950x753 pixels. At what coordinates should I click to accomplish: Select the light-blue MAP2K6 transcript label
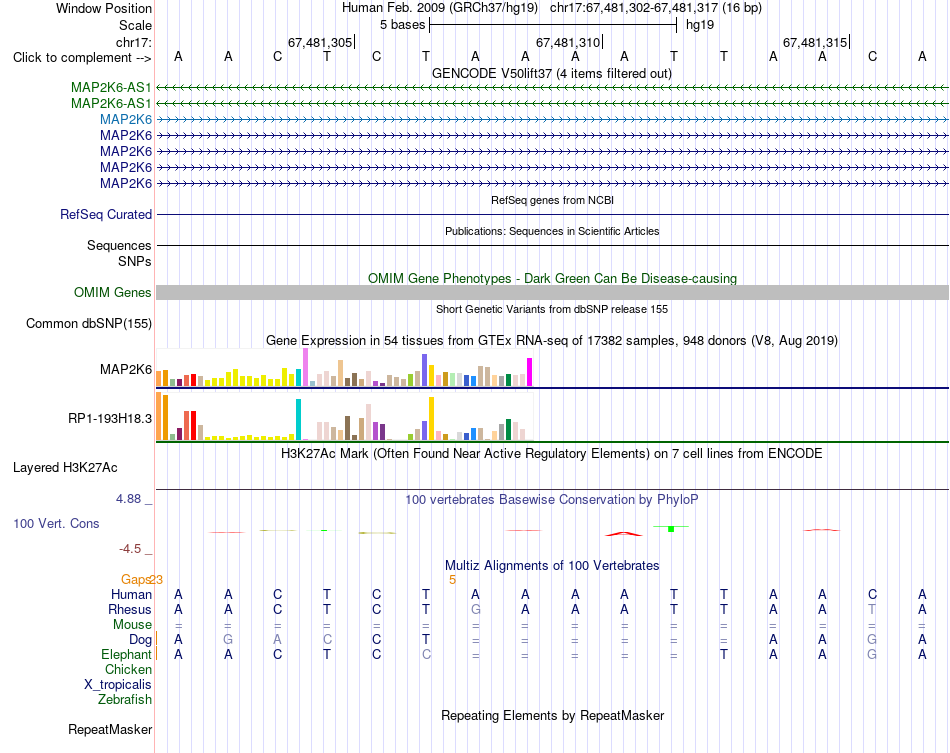click(126, 119)
